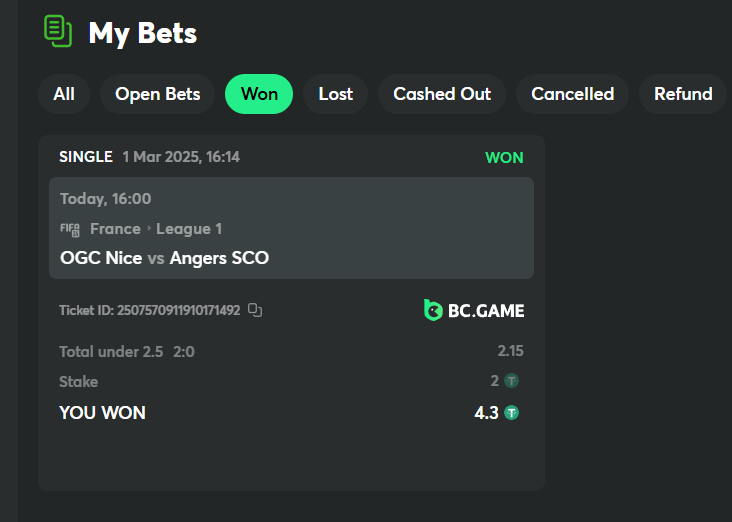Click the Tether coin icon beside winnings
This screenshot has width=732, height=522.
pos(511,412)
